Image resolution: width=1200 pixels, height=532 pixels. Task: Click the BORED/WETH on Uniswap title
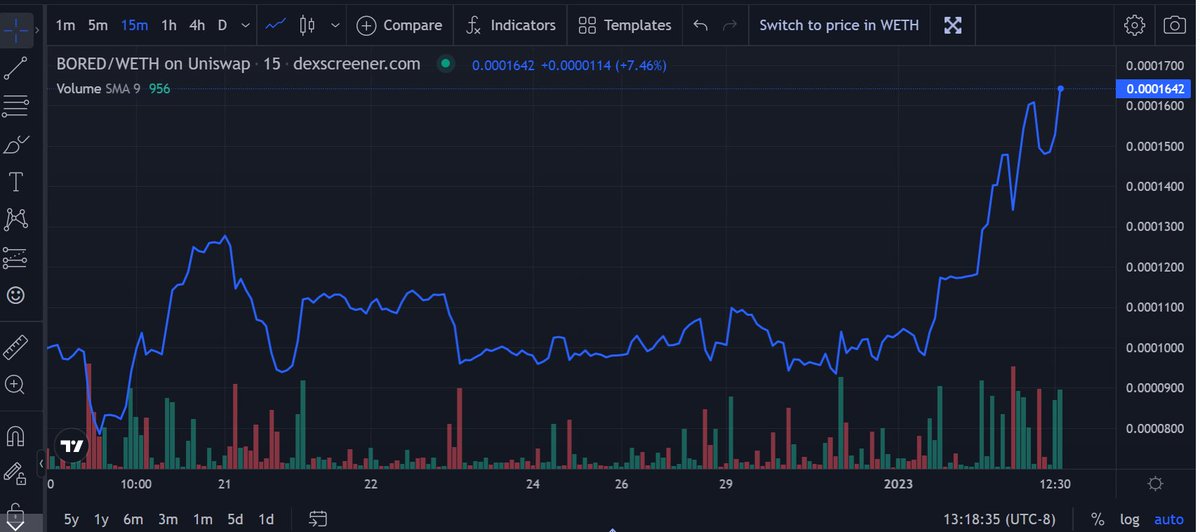coord(153,64)
